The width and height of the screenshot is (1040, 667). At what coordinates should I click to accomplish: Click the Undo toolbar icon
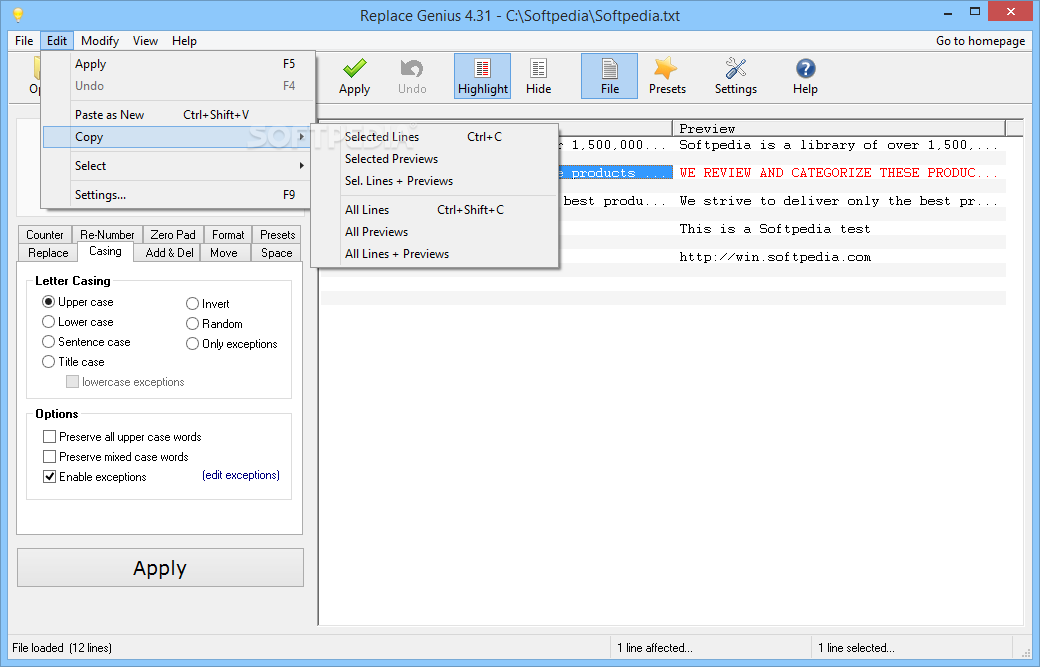412,76
